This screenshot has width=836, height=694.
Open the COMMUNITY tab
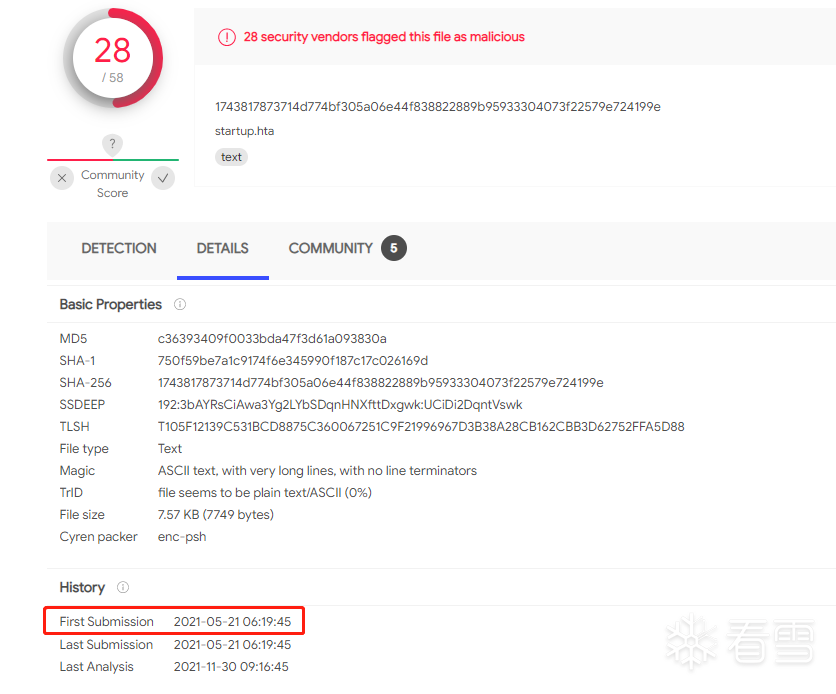[x=330, y=248]
